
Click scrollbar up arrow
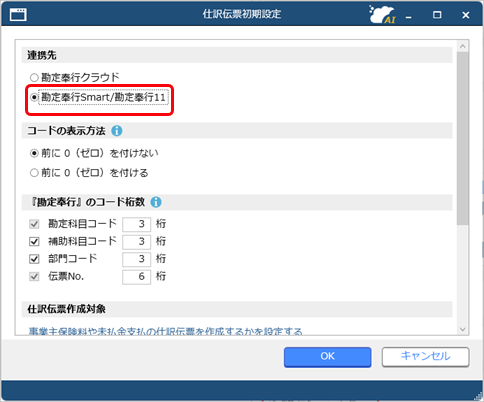(x=463, y=46)
